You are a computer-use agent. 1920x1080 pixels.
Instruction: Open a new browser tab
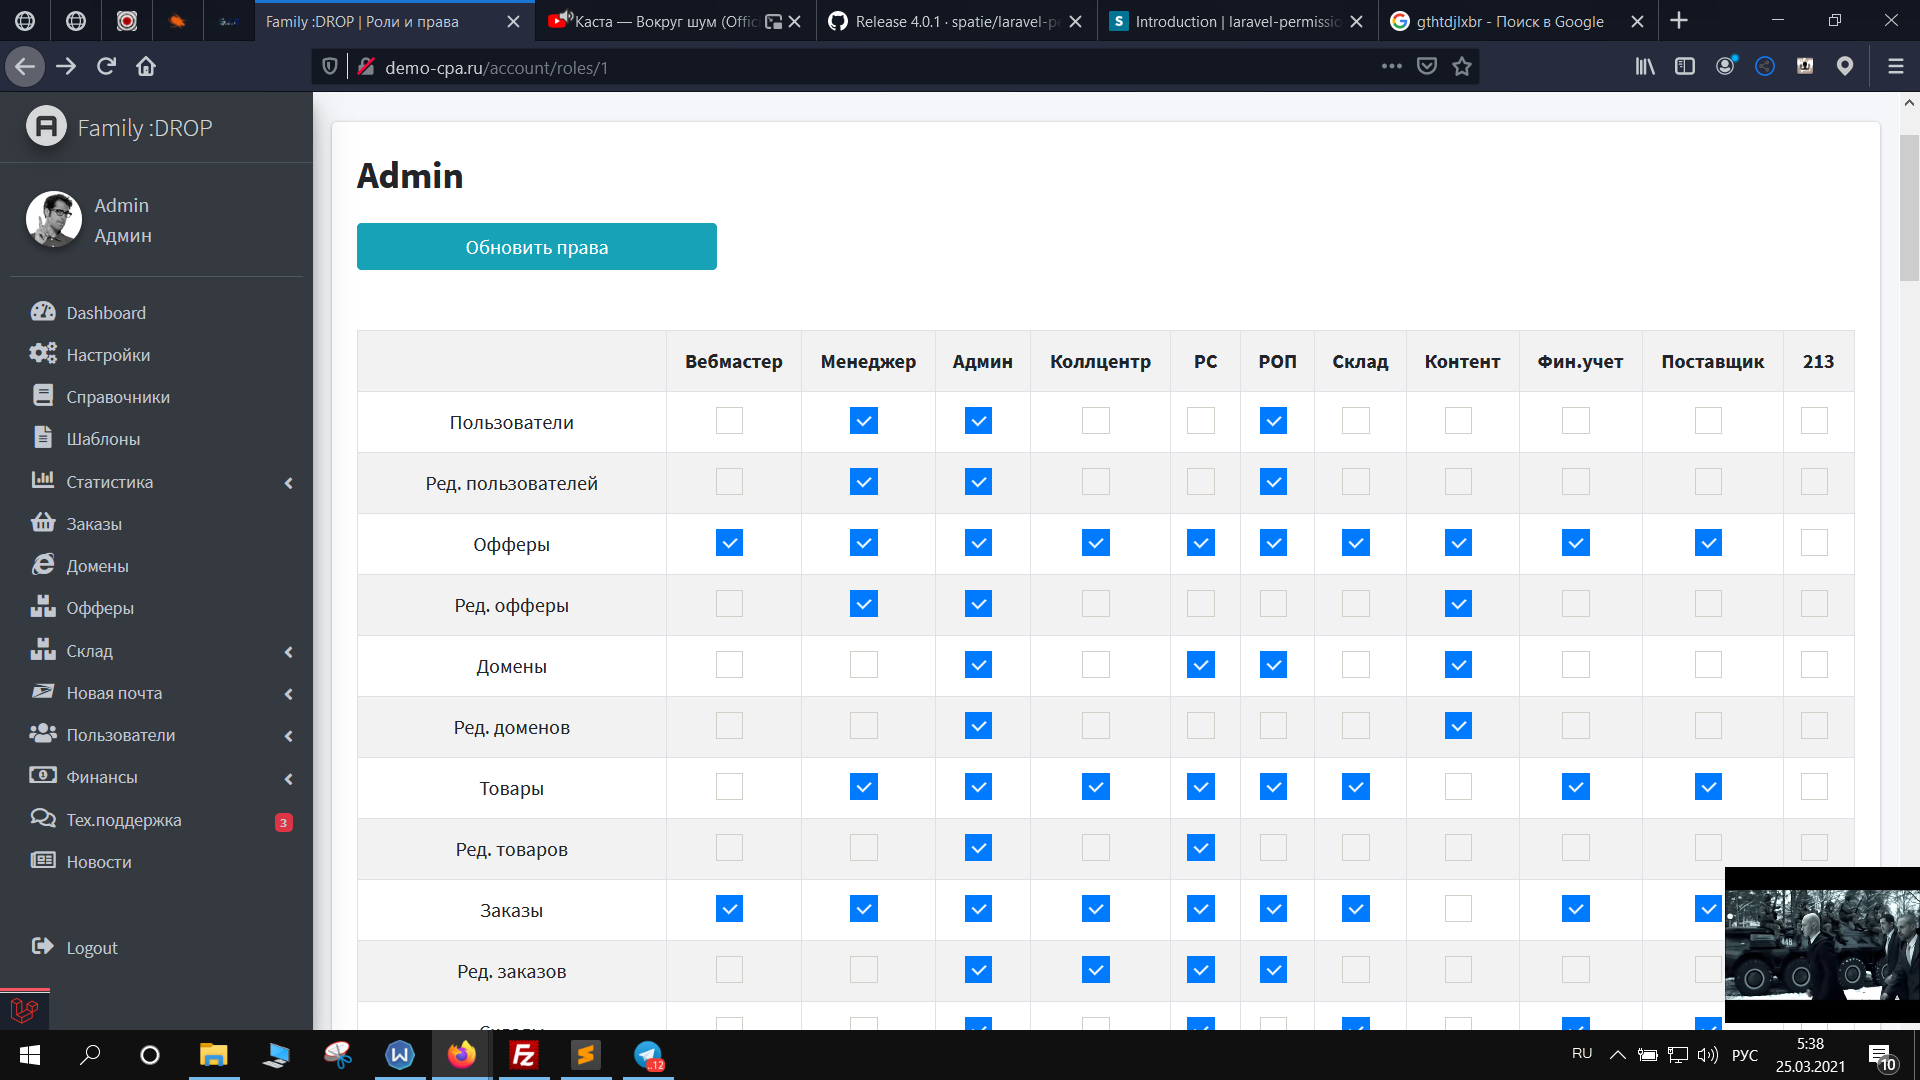(x=1679, y=21)
